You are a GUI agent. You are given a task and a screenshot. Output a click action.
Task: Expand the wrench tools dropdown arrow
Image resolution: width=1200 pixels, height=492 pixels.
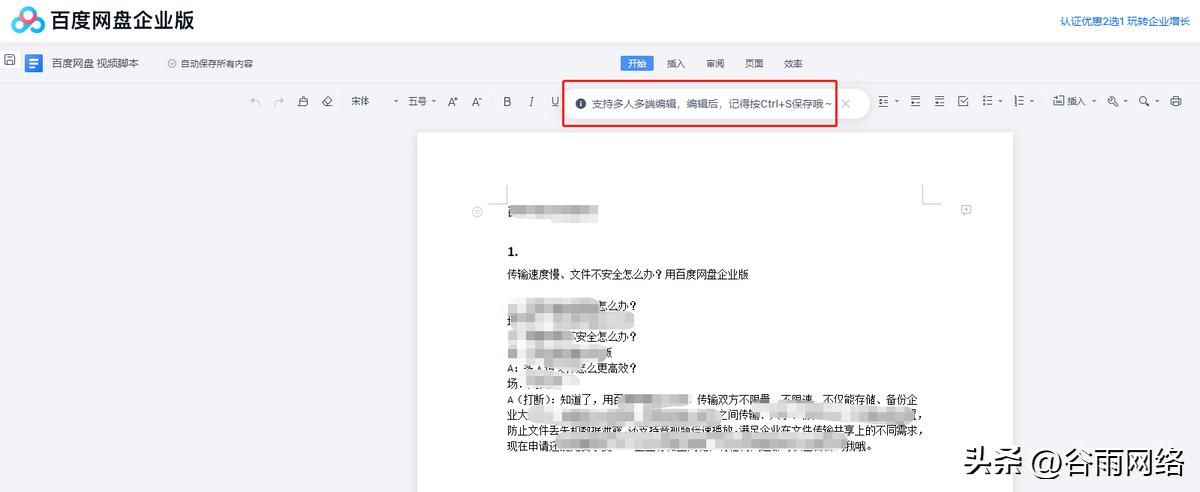(1126, 101)
